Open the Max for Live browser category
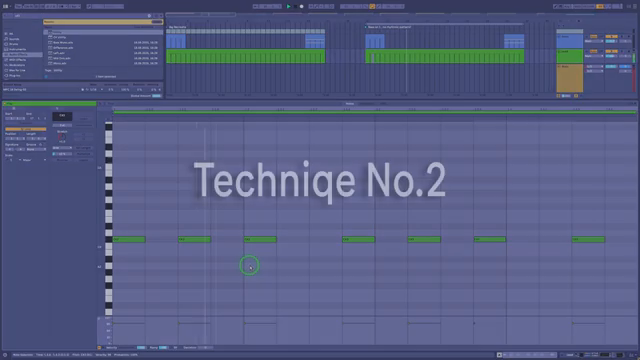 17,70
